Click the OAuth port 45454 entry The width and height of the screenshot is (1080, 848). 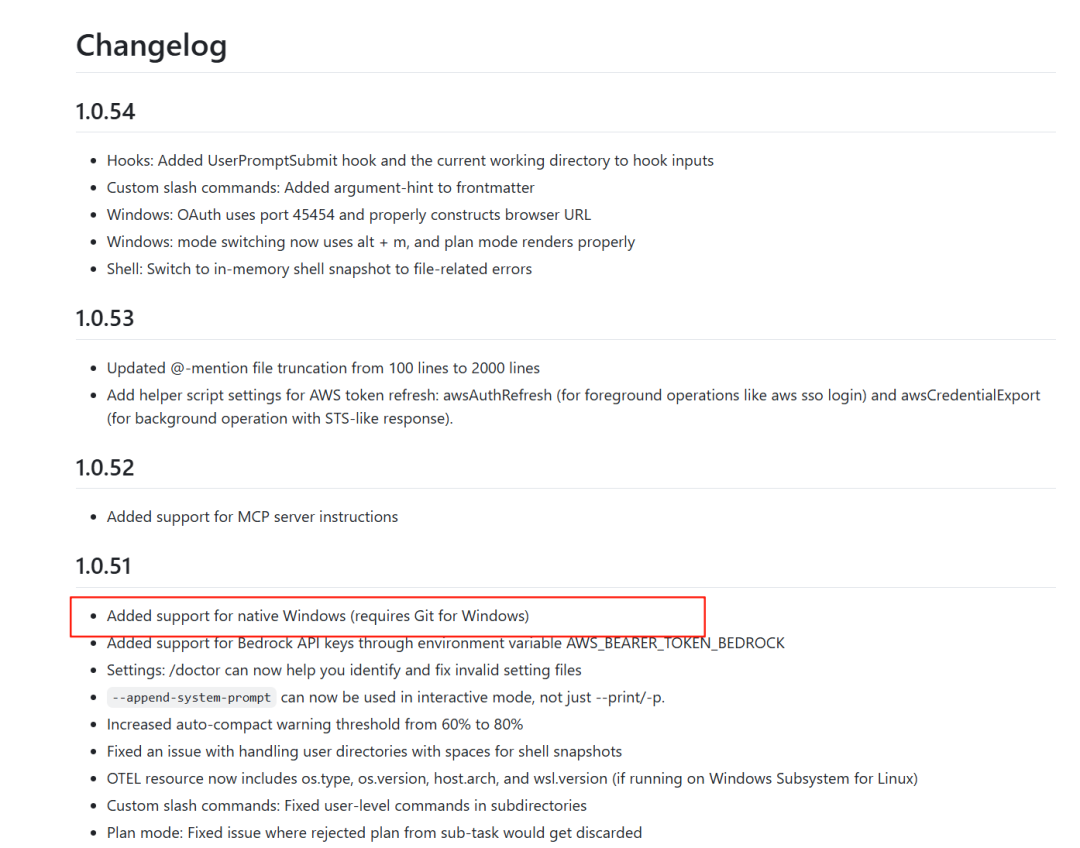[x=349, y=215]
